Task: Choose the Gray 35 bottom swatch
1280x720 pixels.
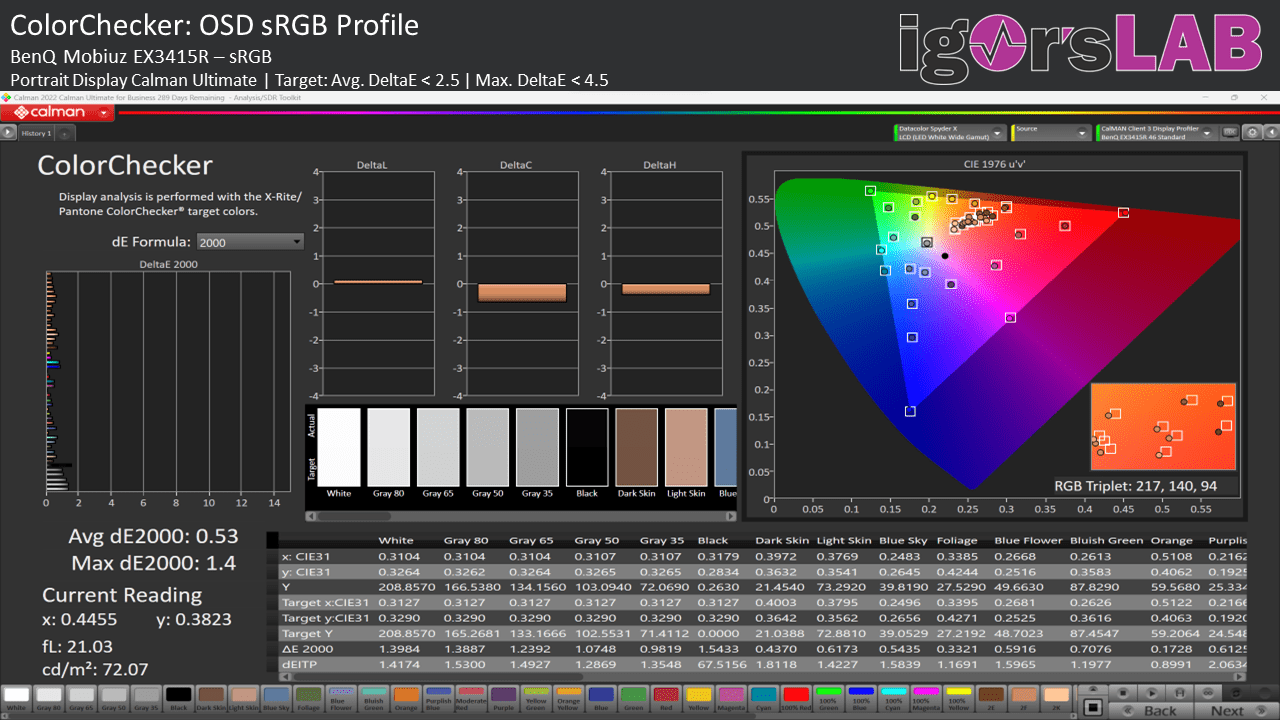Action: [x=146, y=698]
